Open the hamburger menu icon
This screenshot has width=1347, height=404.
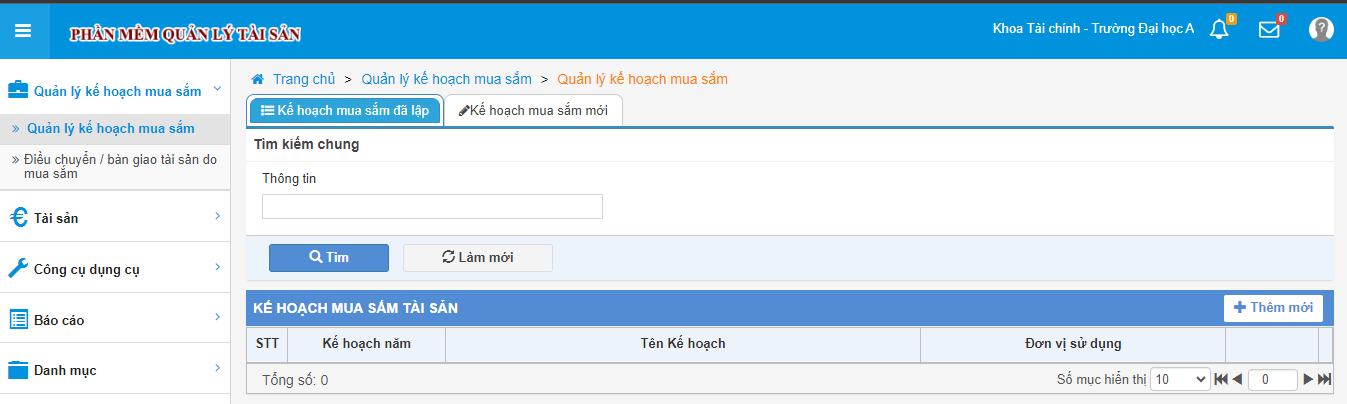23,31
